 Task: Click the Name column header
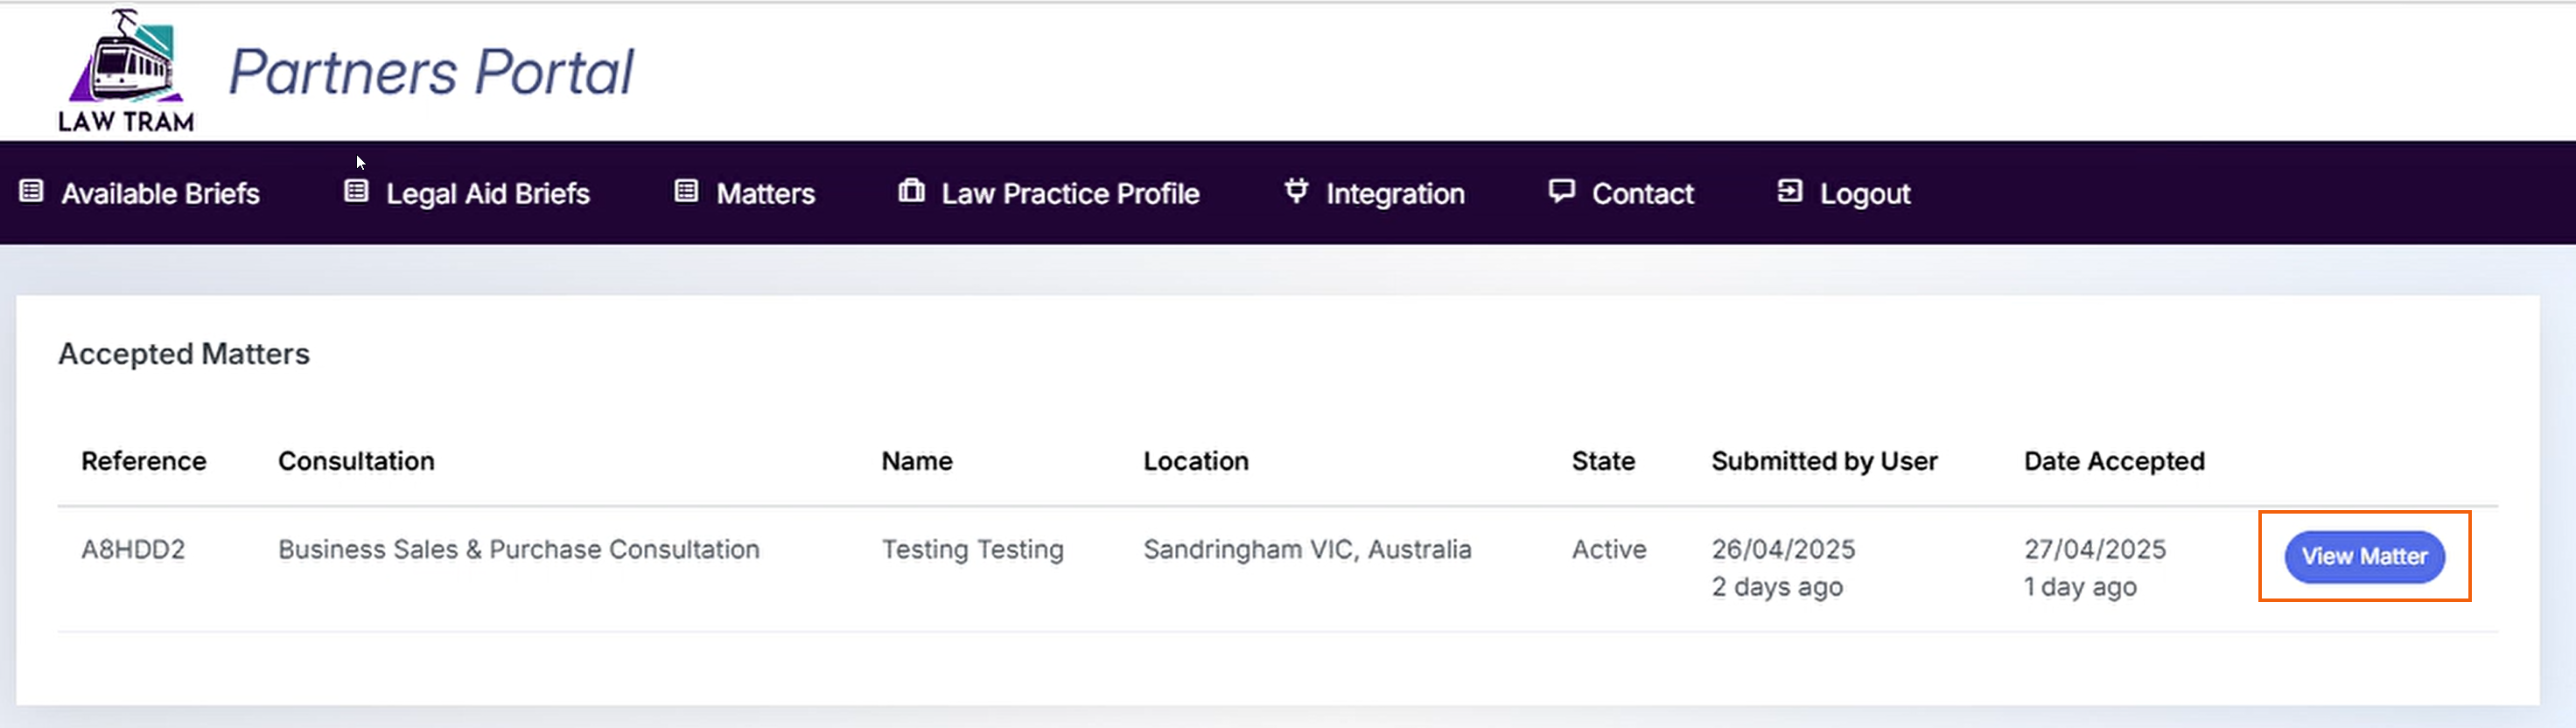916,461
